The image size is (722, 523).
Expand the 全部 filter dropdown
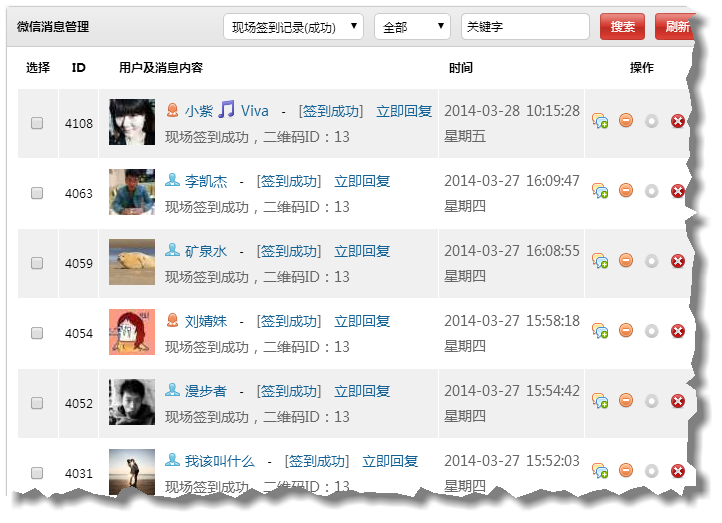pyautogui.click(x=412, y=27)
